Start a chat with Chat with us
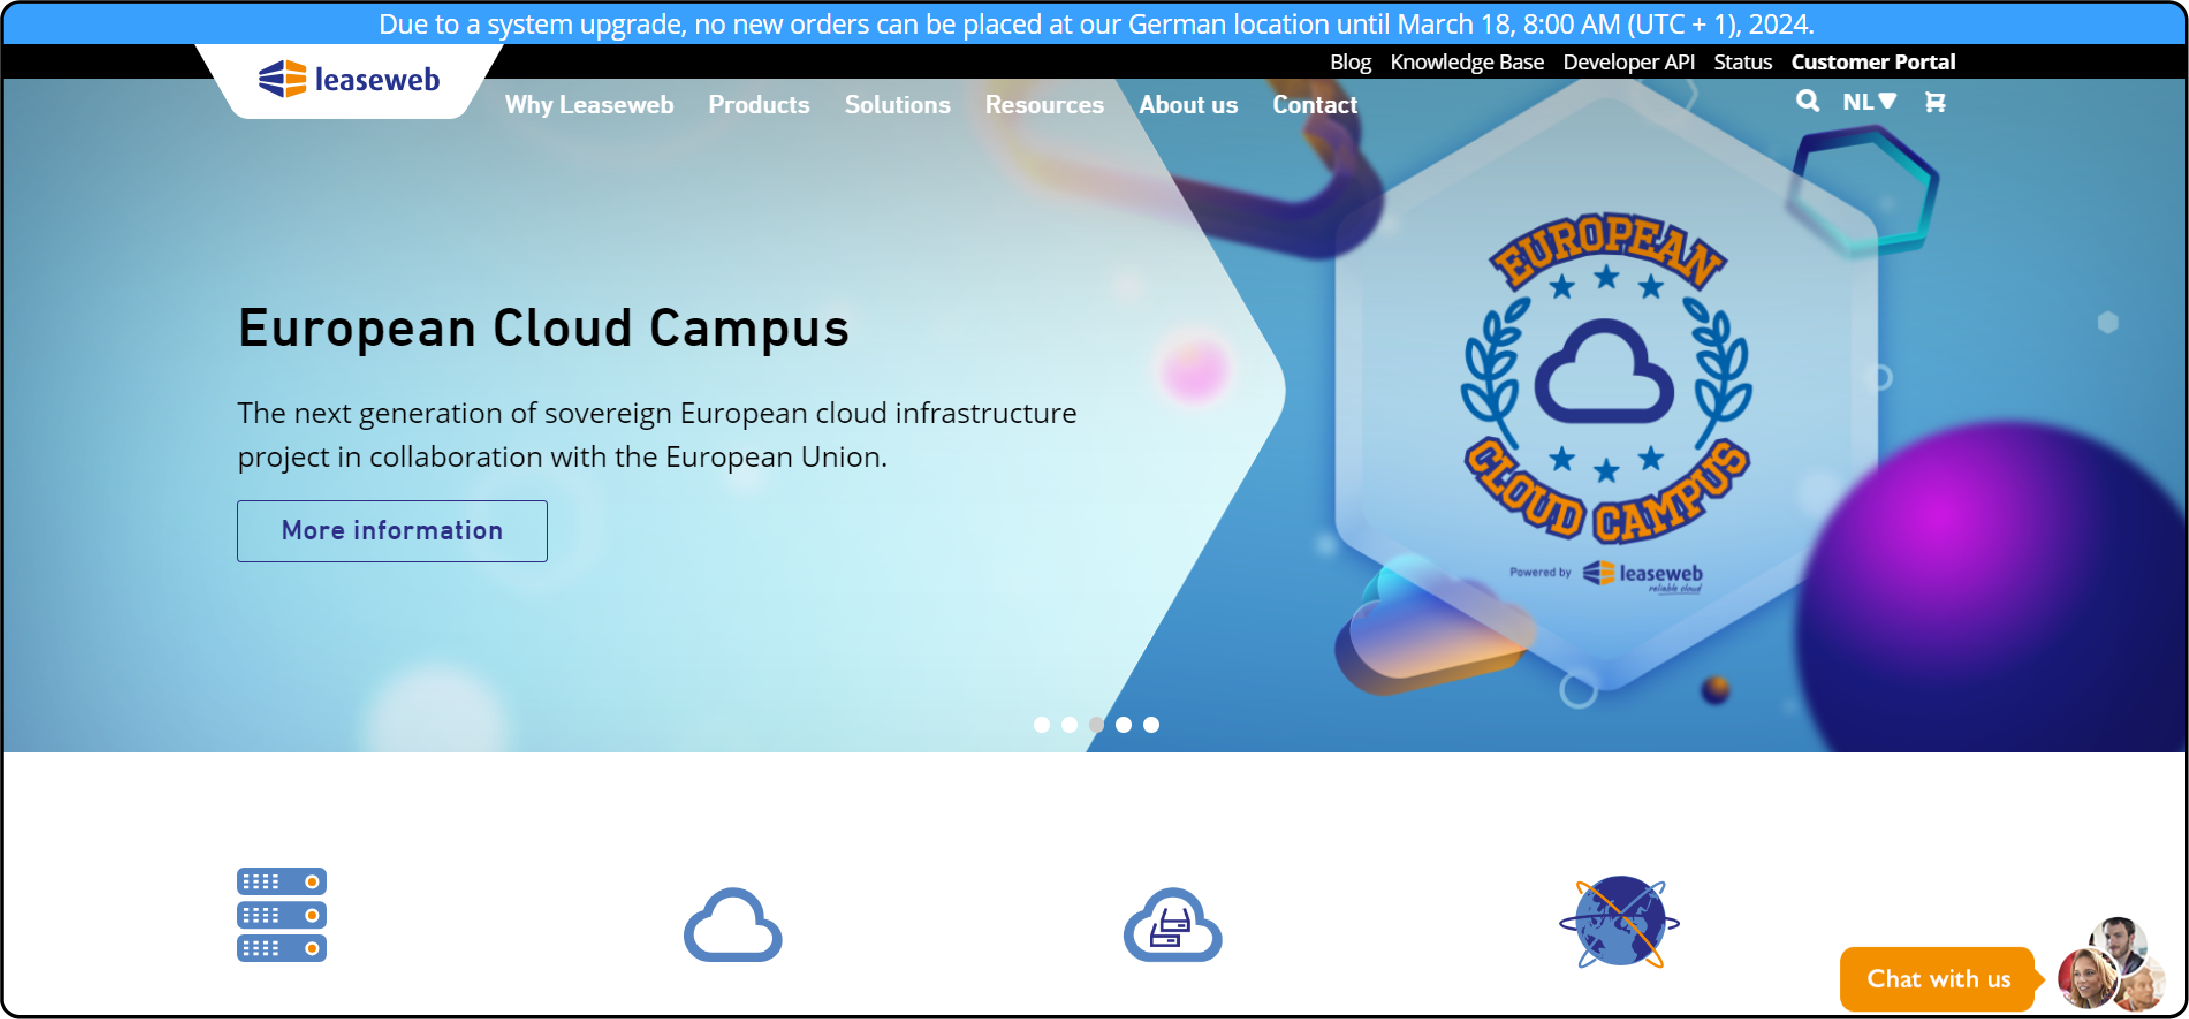2189x1019 pixels. click(x=1938, y=979)
